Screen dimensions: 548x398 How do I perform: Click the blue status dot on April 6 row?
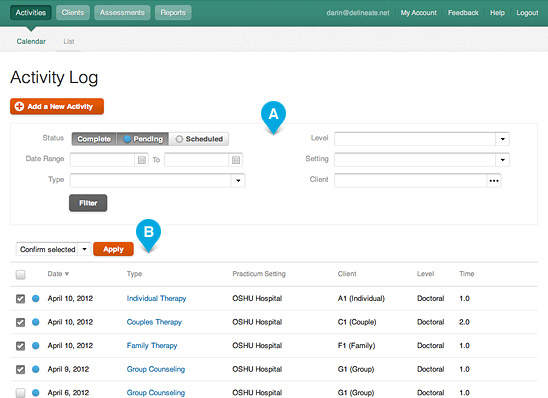(x=36, y=393)
